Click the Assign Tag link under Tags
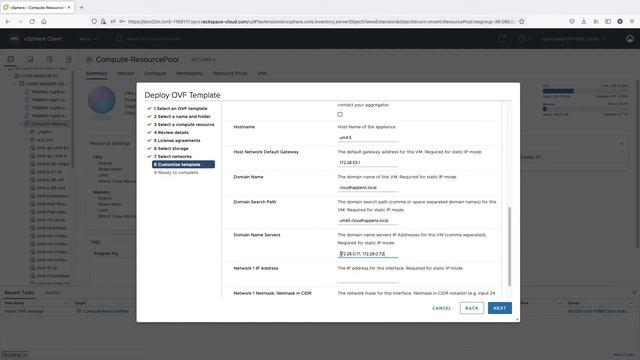This screenshot has height=360, width=640. click(x=106, y=253)
